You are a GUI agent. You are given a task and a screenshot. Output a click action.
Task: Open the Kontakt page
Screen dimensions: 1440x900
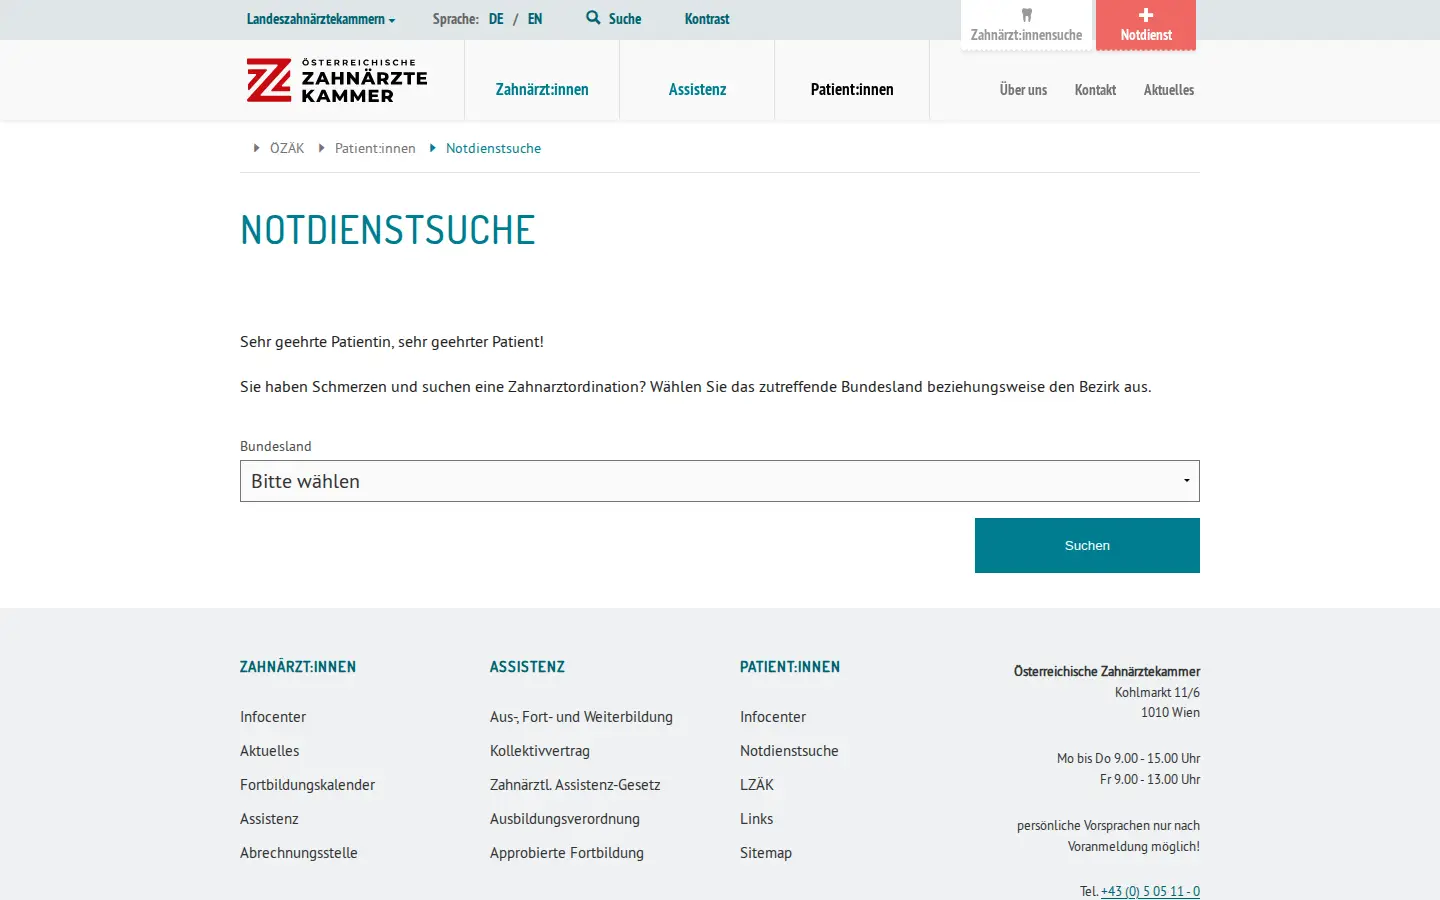1095,90
